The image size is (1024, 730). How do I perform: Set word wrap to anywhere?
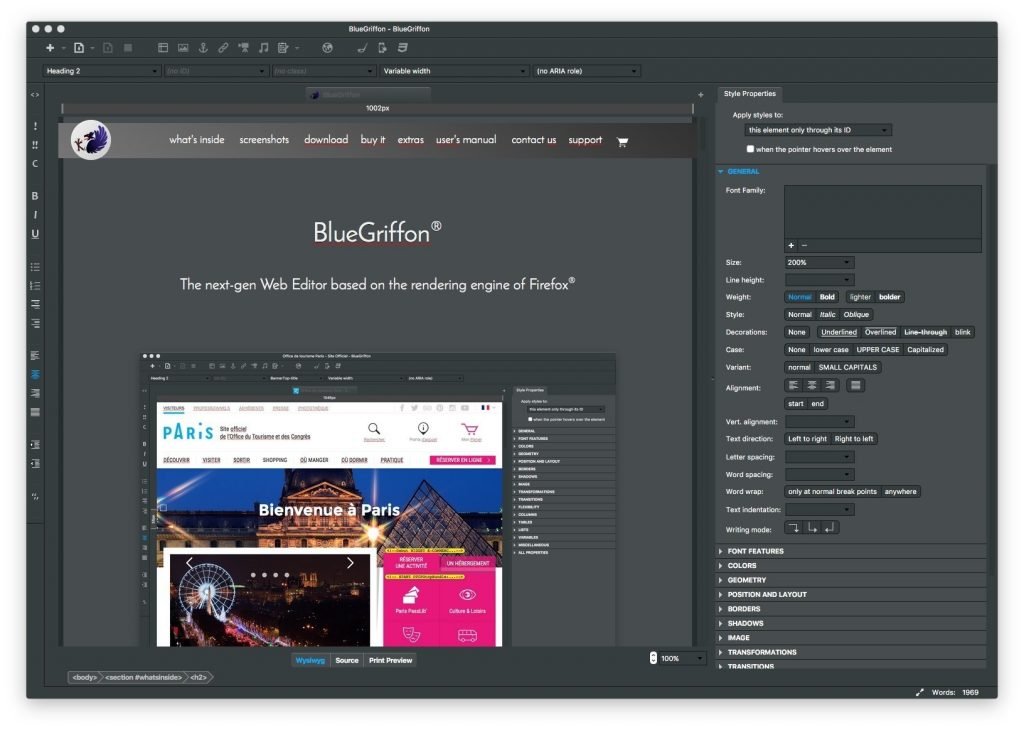[900, 492]
